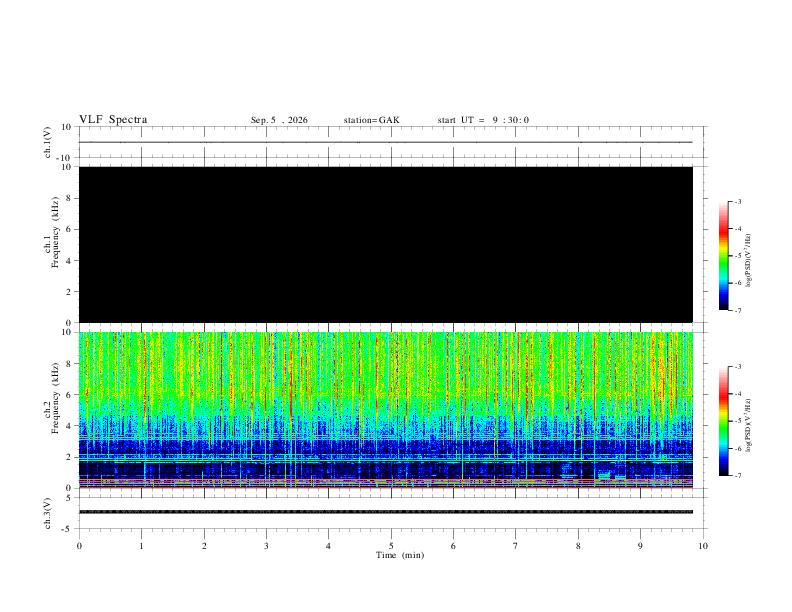This screenshot has height=612, width=792.
Task: Click the 0 minute tick label
Action: [79, 546]
